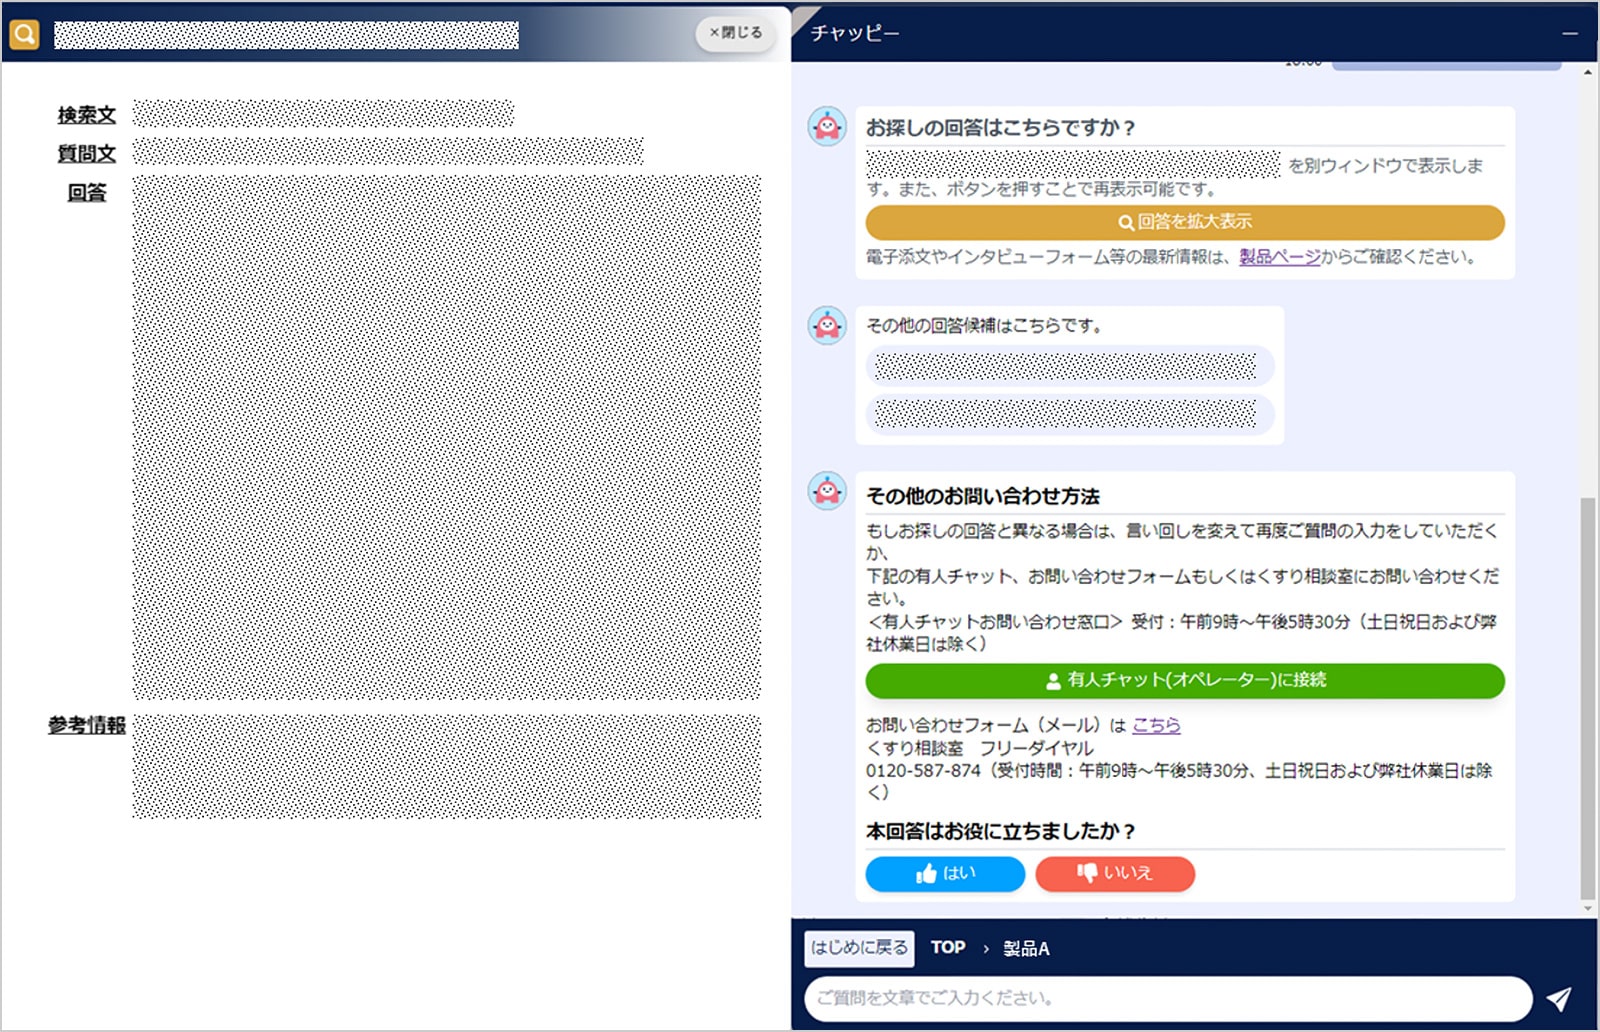The height and width of the screenshot is (1032, 1600).
Task: Click the bot avatar beside その他のお問い合わせ方法
Action: click(826, 493)
